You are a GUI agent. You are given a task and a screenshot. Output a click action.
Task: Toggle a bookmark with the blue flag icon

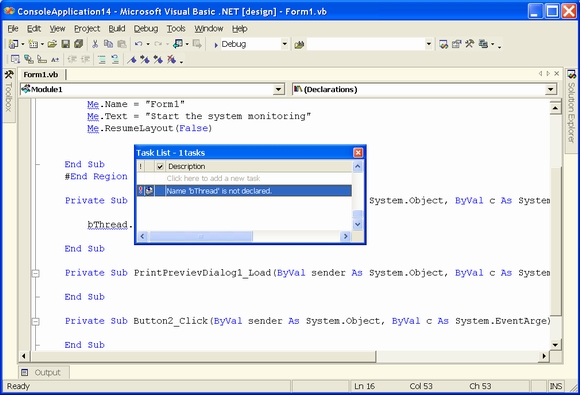132,59
